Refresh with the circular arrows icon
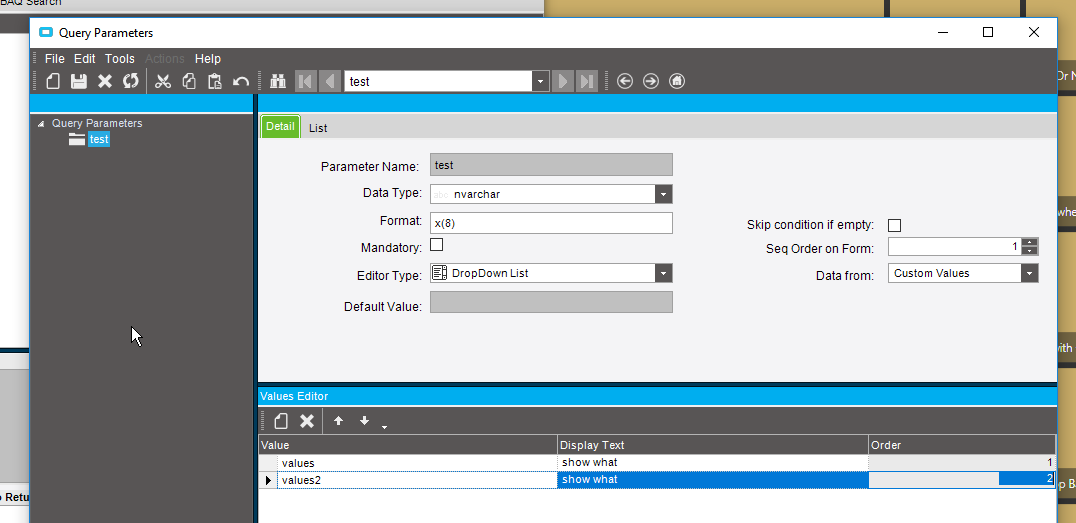Screen dimensions: 1076x523 click(130, 81)
